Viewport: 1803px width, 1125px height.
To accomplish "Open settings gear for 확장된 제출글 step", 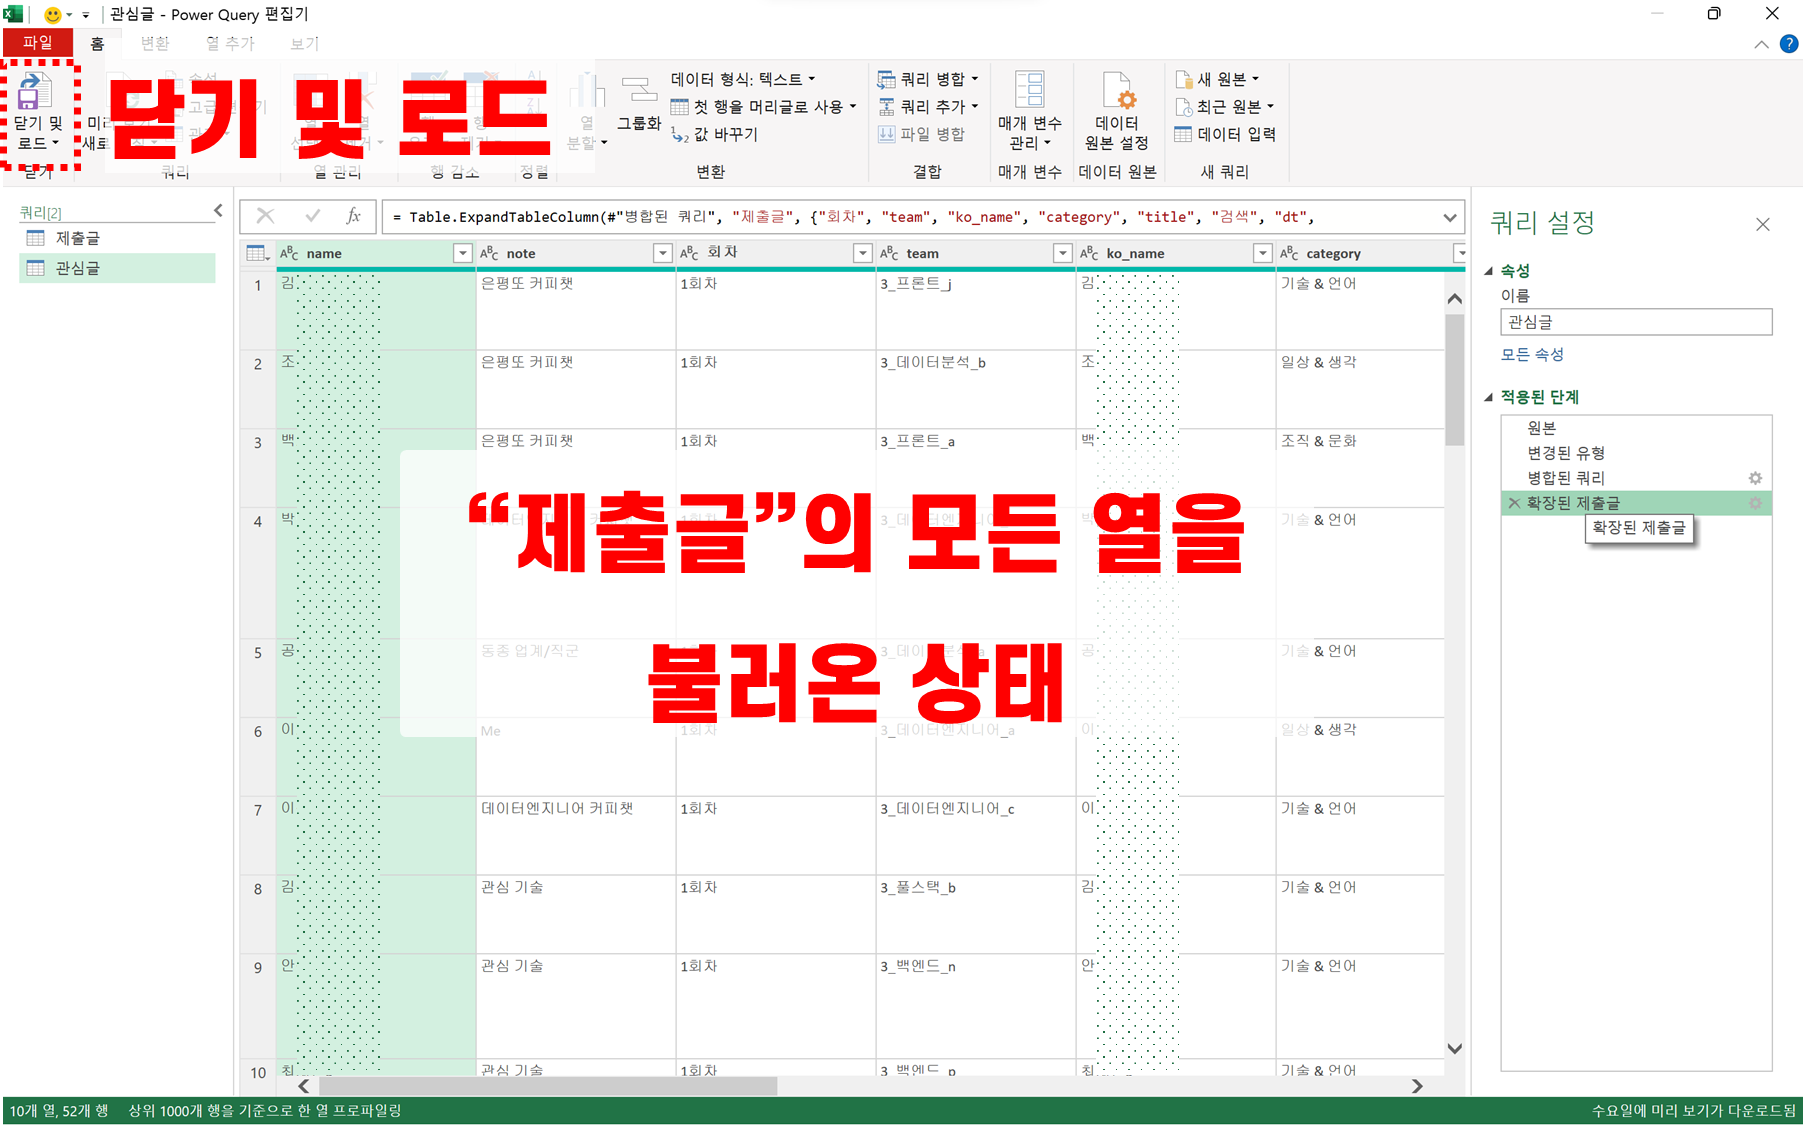I will point(1755,503).
